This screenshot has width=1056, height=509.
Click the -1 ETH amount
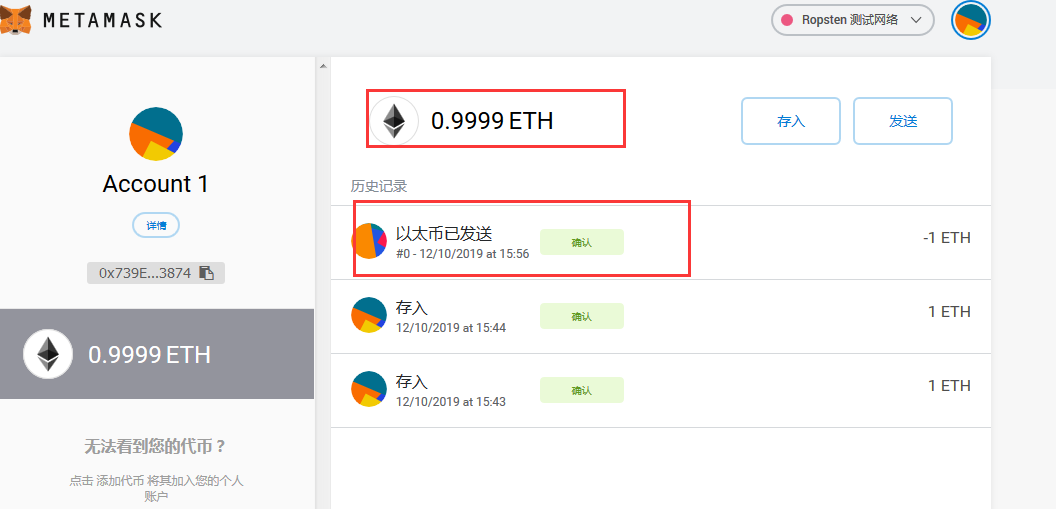[x=947, y=238]
